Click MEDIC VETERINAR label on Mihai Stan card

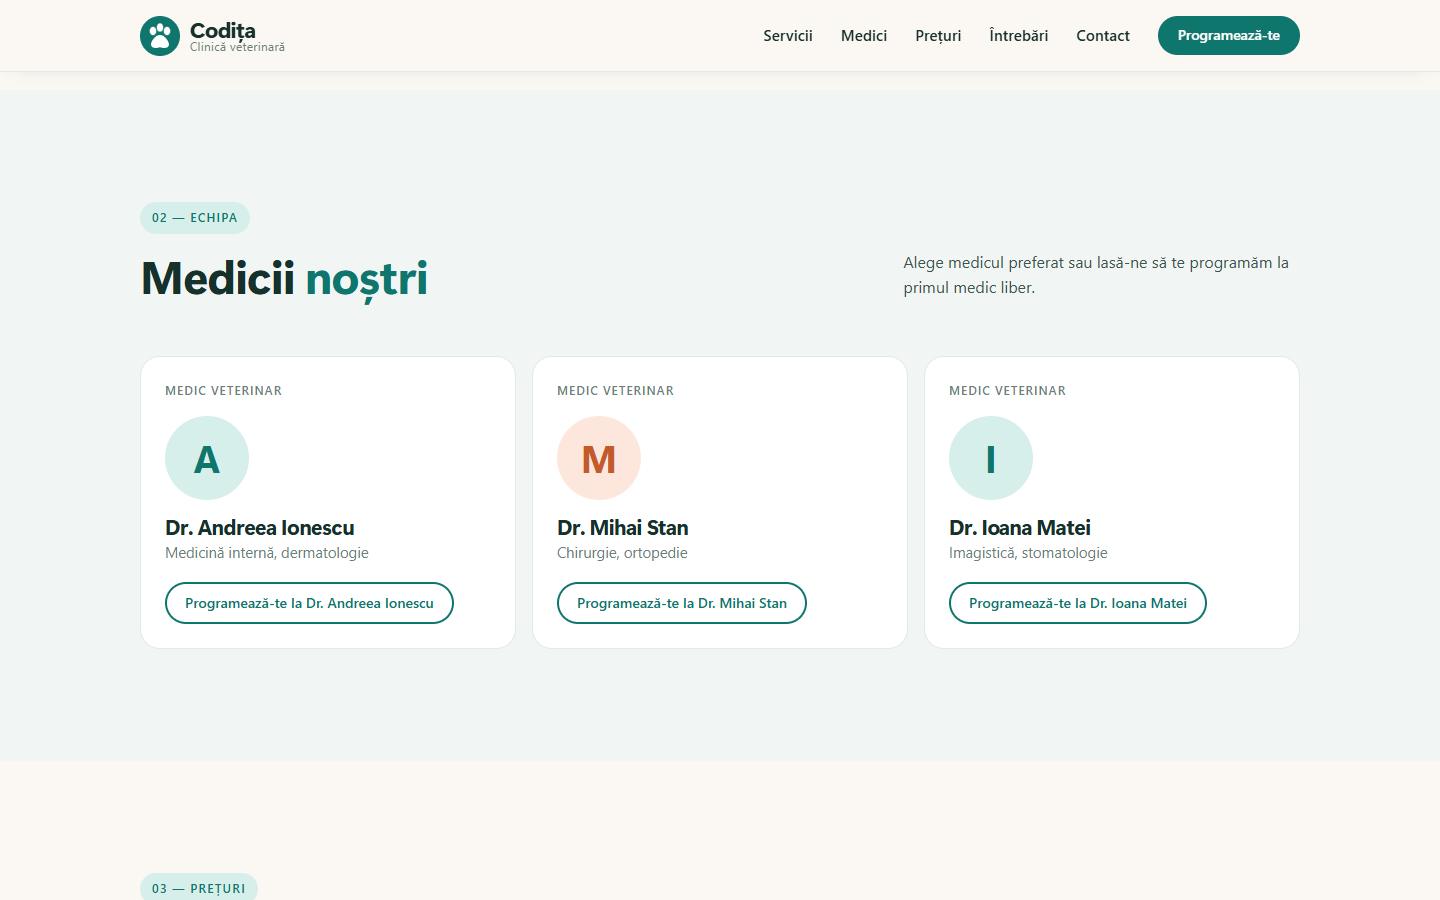[x=616, y=391]
